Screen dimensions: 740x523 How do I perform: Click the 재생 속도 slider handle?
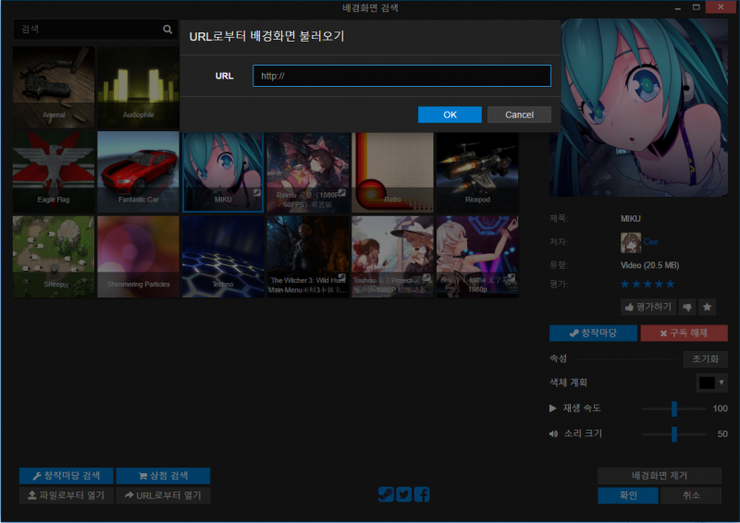coord(674,409)
